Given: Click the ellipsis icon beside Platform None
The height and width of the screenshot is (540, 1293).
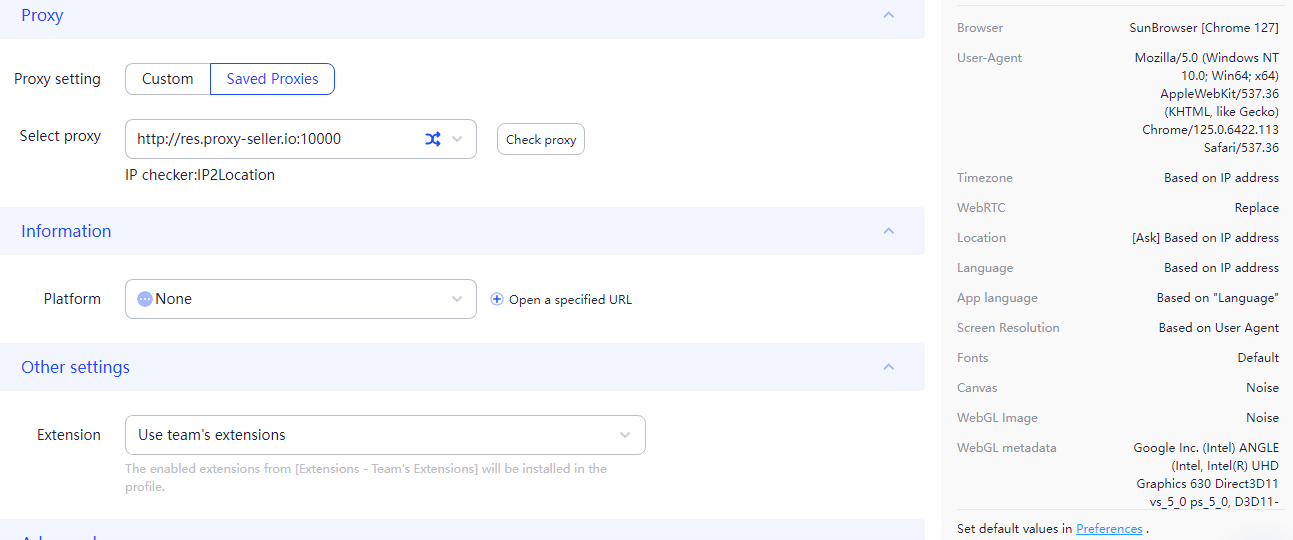Looking at the screenshot, I should 145,299.
